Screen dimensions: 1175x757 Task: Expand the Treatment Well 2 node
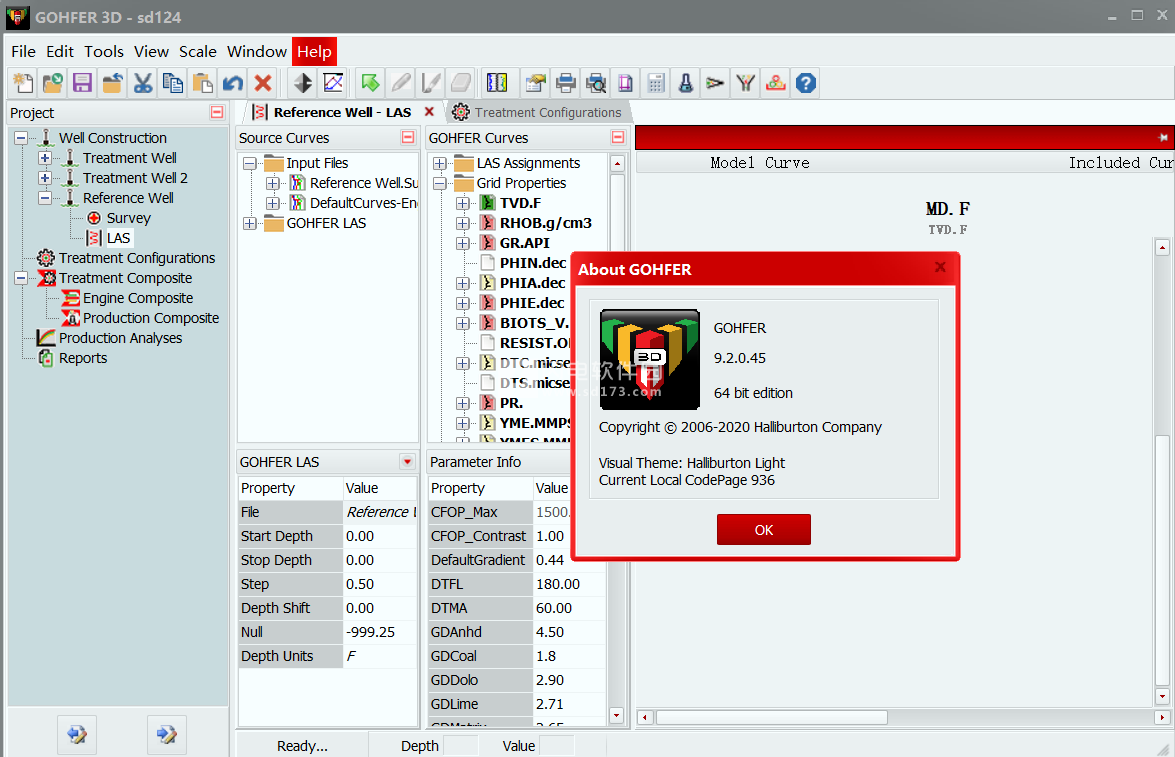pos(45,178)
